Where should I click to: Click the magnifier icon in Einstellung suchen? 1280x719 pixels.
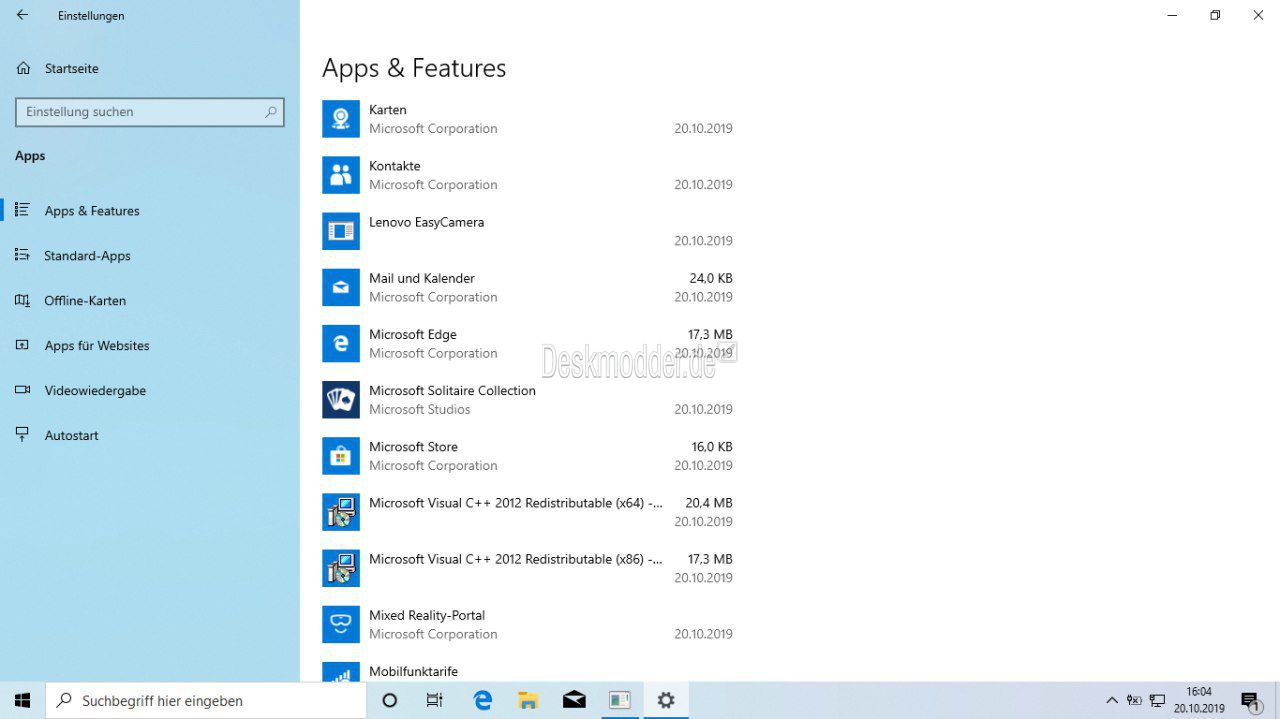pos(271,112)
